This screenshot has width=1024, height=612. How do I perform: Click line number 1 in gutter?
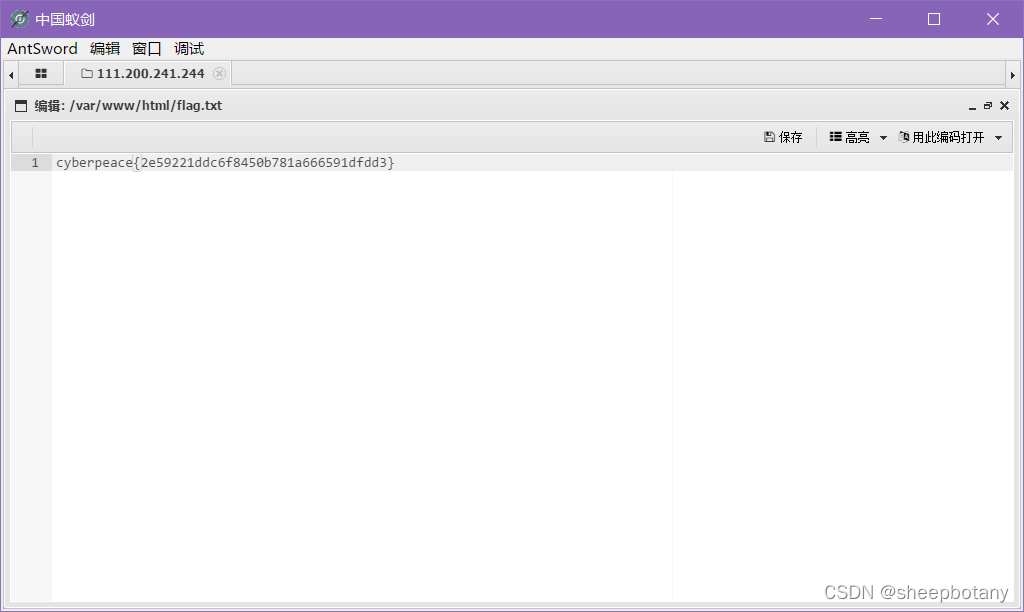[35, 163]
